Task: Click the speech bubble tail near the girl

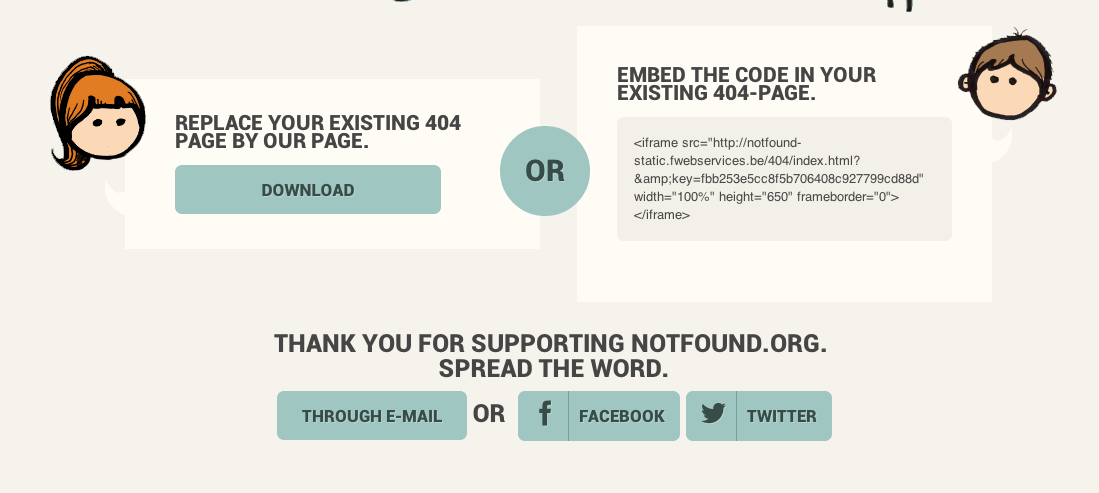Action: point(114,198)
